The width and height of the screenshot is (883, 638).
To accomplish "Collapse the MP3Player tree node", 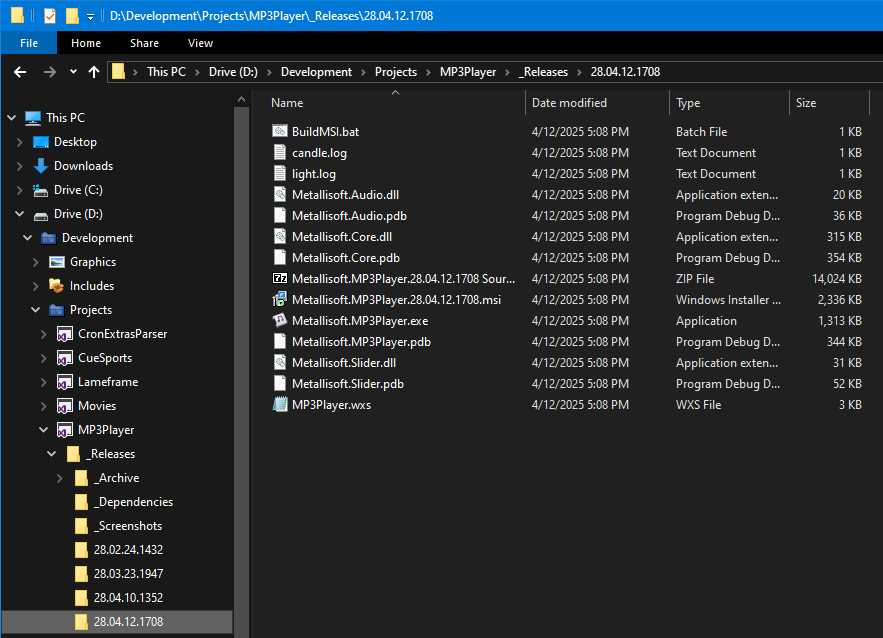I will pyautogui.click(x=43, y=430).
